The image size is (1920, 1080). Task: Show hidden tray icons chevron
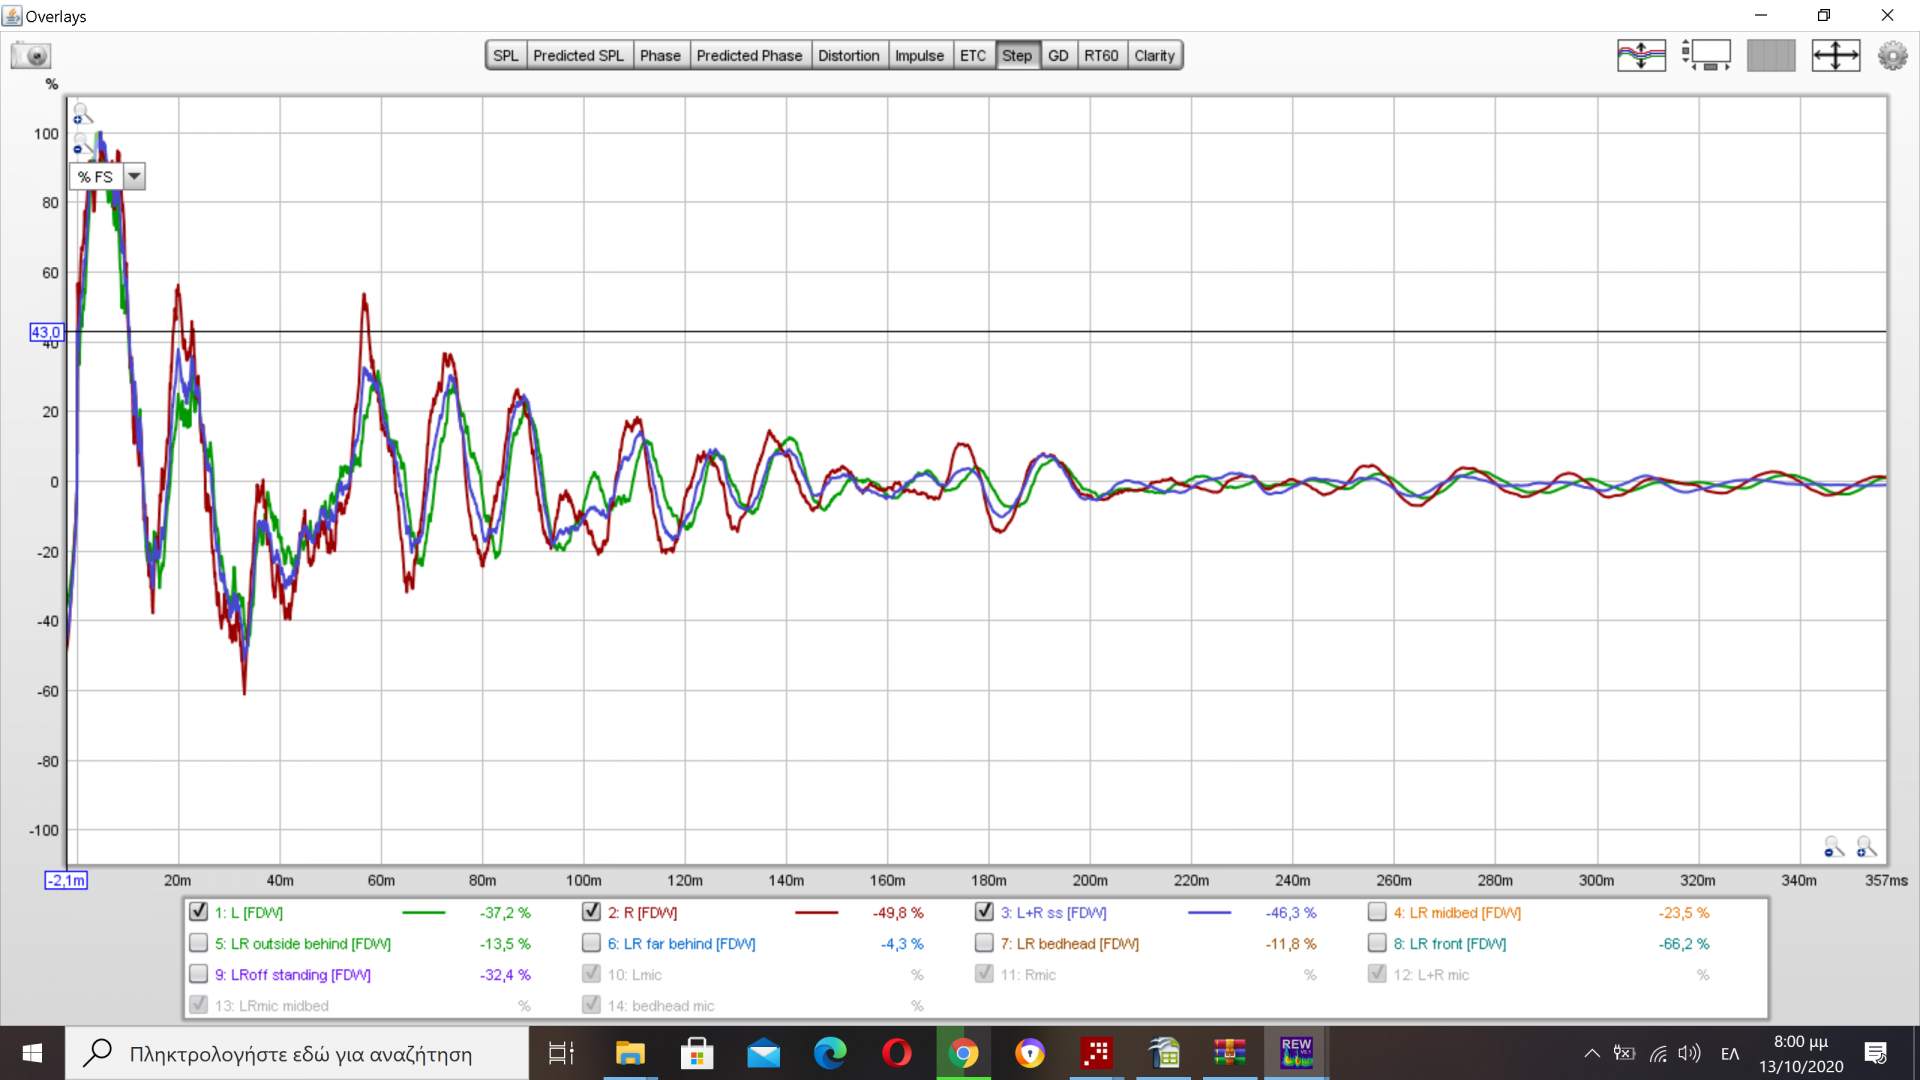(x=1591, y=1053)
